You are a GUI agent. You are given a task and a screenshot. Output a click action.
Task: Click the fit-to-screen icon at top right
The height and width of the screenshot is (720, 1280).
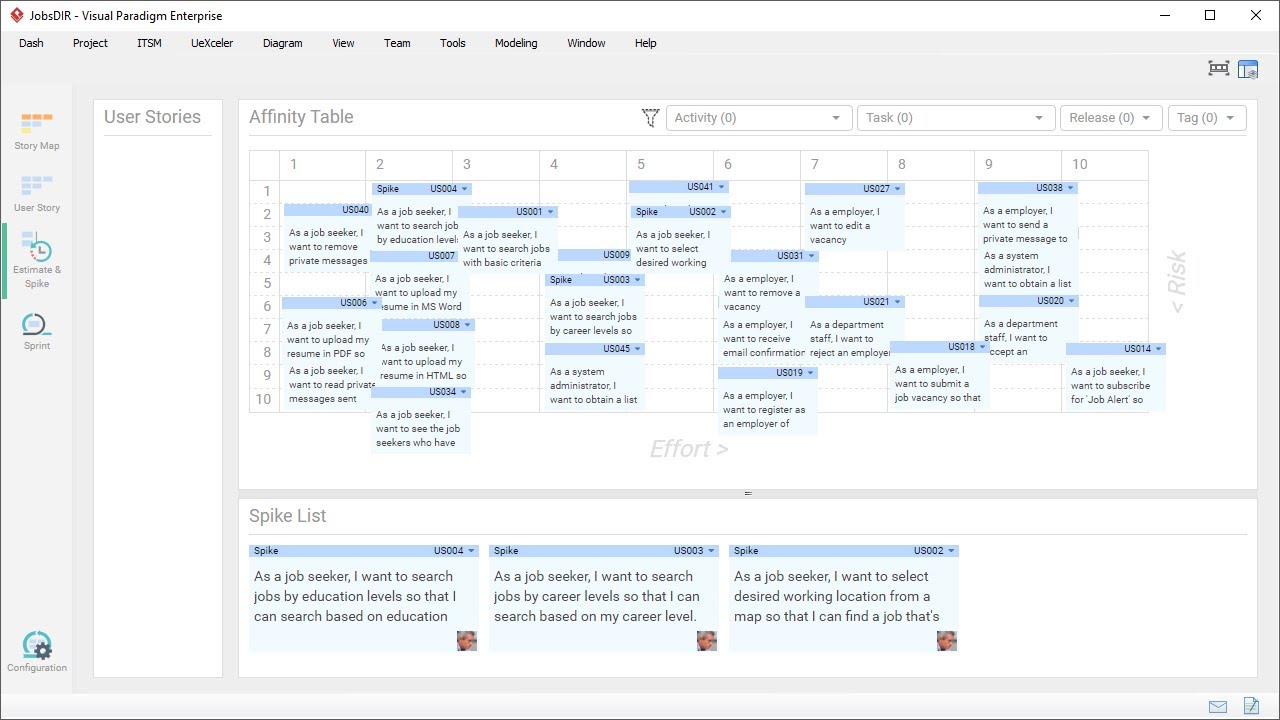pyautogui.click(x=1218, y=69)
